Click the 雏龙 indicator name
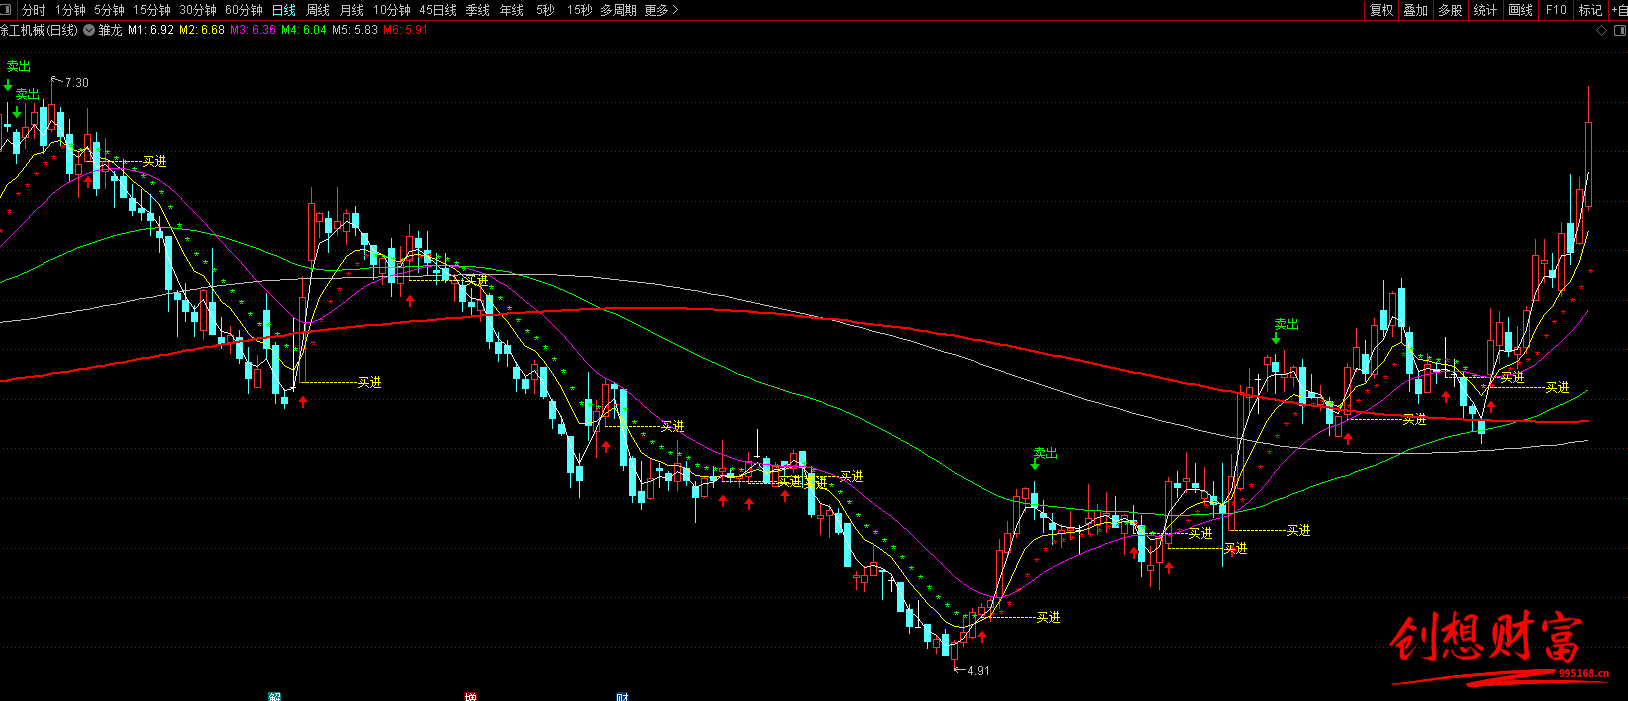Viewport: 1628px width, 701px height. [110, 30]
